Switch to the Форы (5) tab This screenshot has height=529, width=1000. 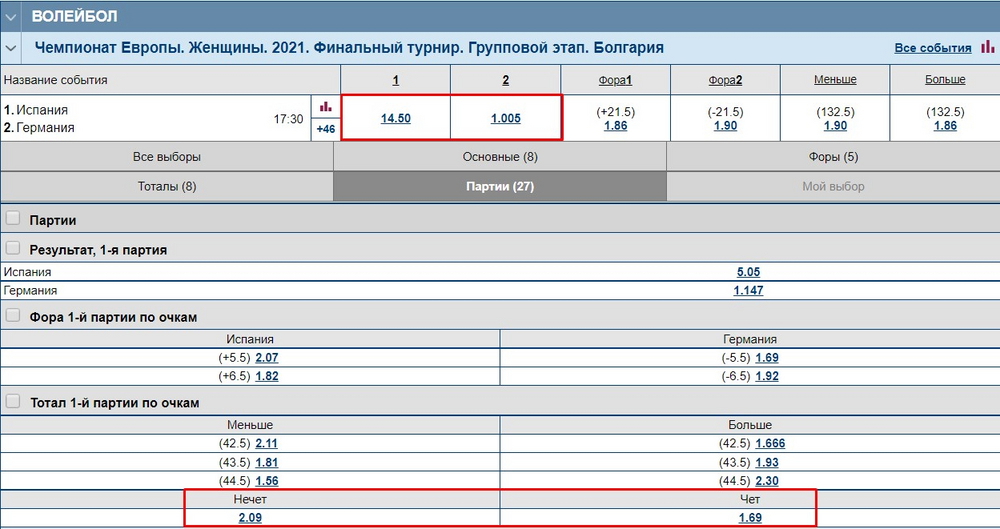pos(832,157)
